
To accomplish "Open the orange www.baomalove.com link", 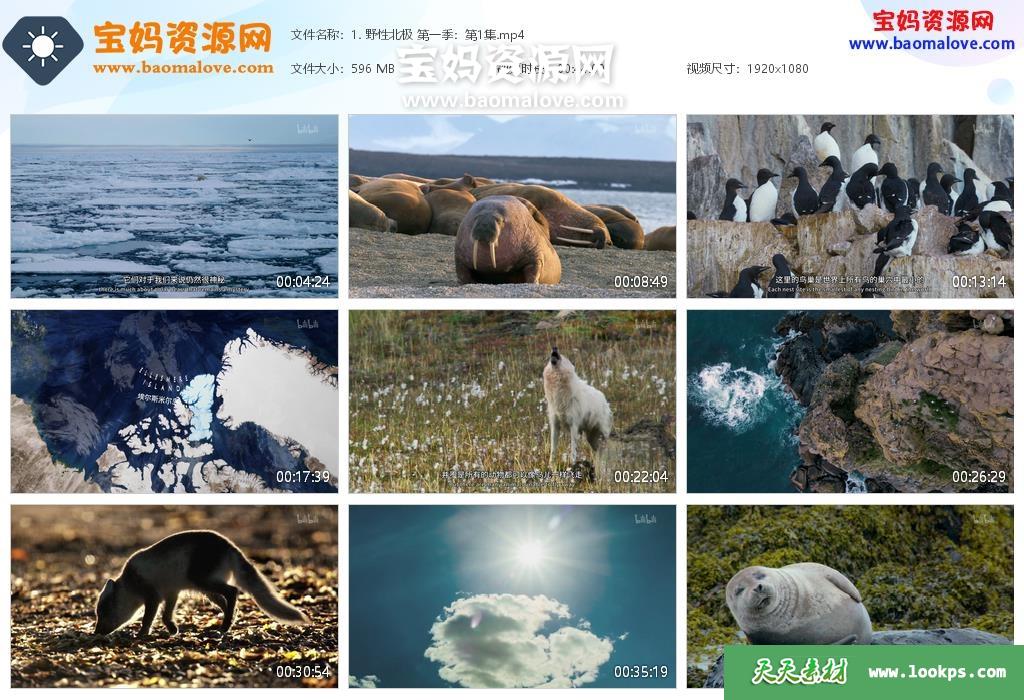I will [184, 67].
